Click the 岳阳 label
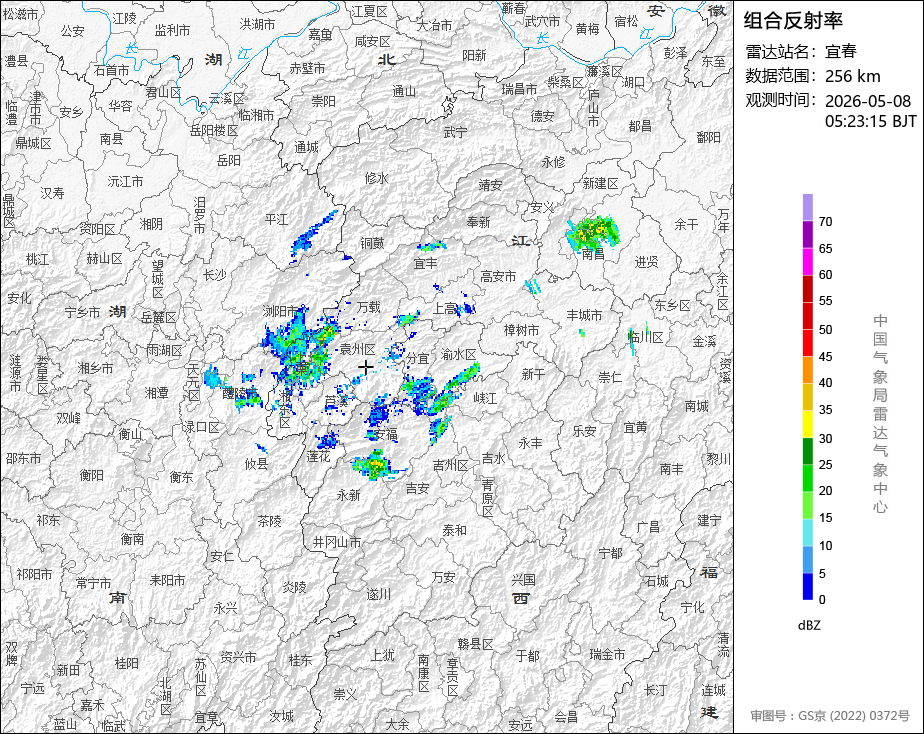924x734 pixels. click(x=229, y=160)
